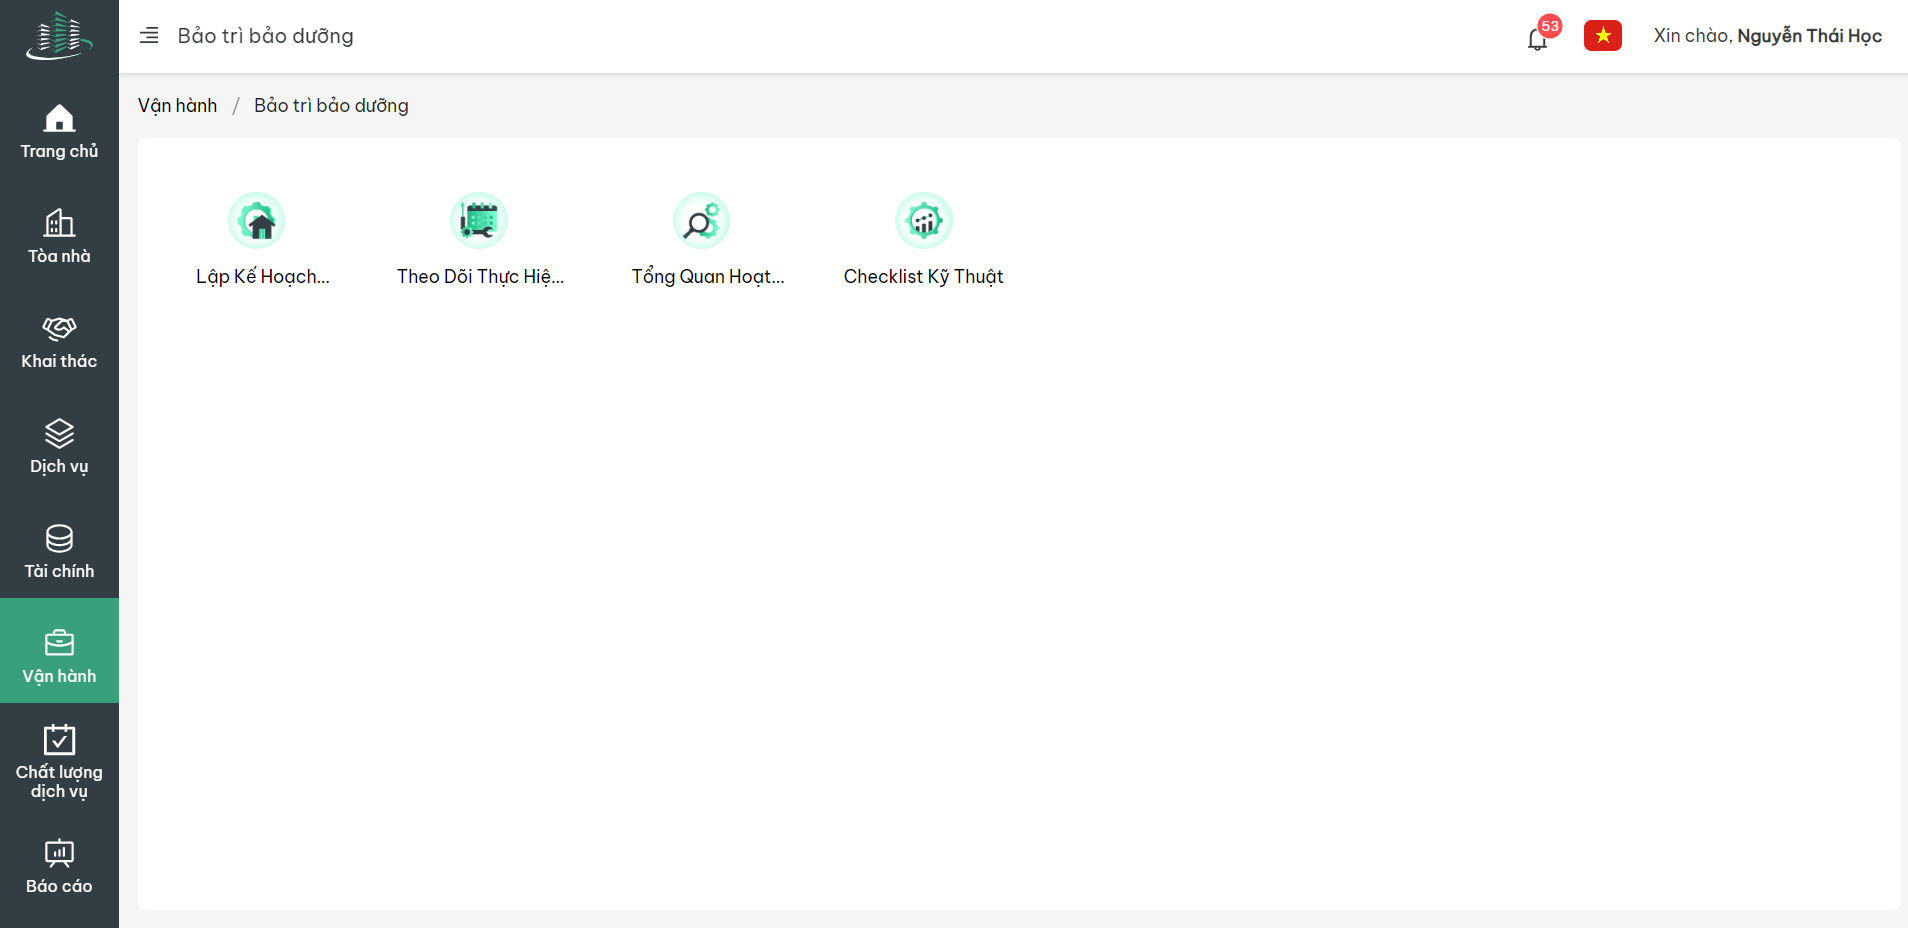This screenshot has height=928, width=1908.
Task: Open the Báo cáo presentation icon
Action: (59, 853)
